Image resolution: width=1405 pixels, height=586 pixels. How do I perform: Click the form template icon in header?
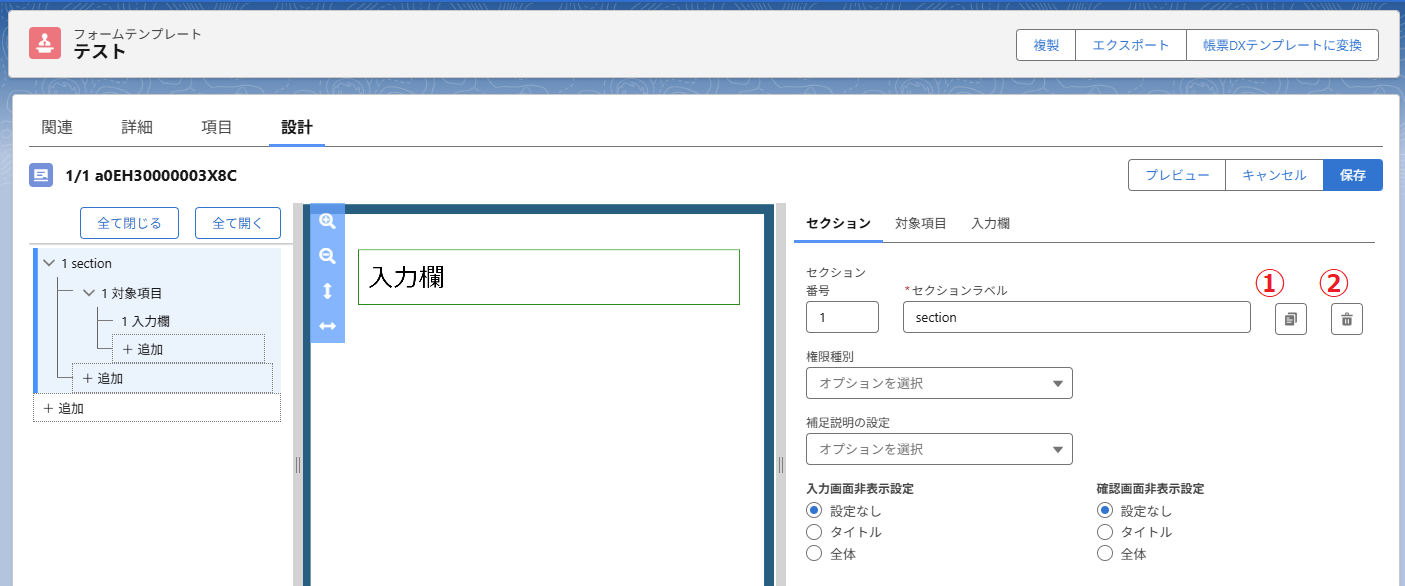coord(45,44)
